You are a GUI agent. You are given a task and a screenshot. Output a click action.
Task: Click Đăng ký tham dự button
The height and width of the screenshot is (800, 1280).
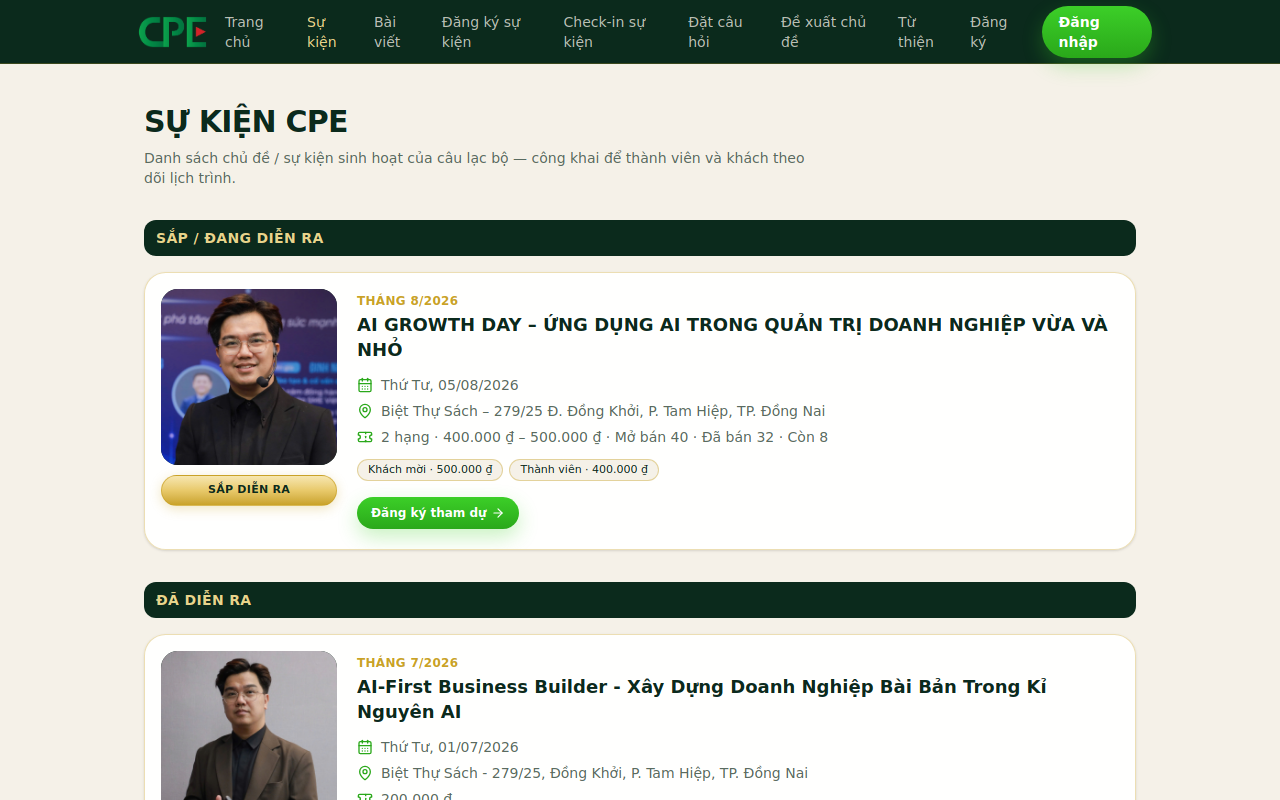tap(438, 513)
